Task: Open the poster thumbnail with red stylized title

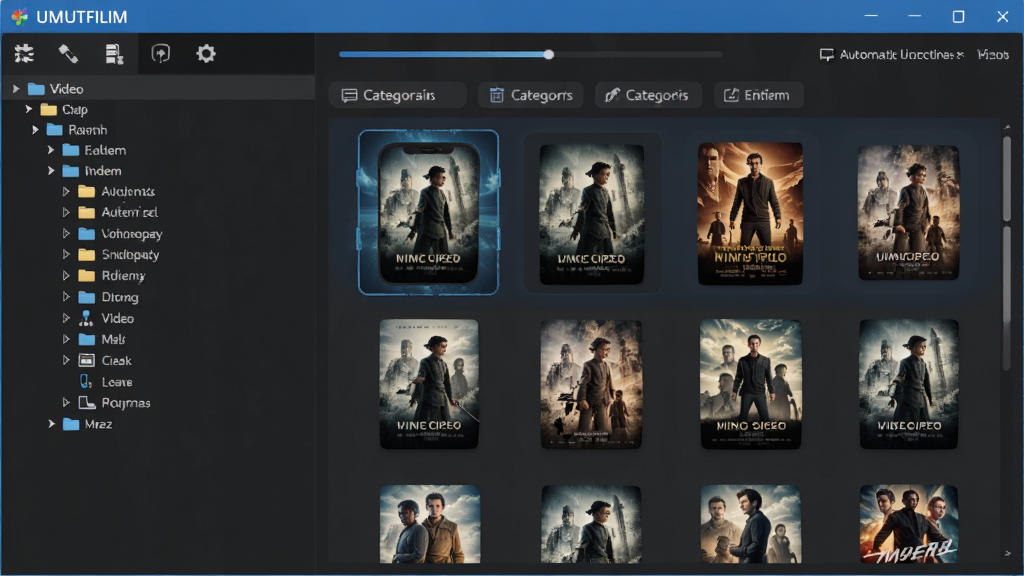Action: [x=909, y=524]
